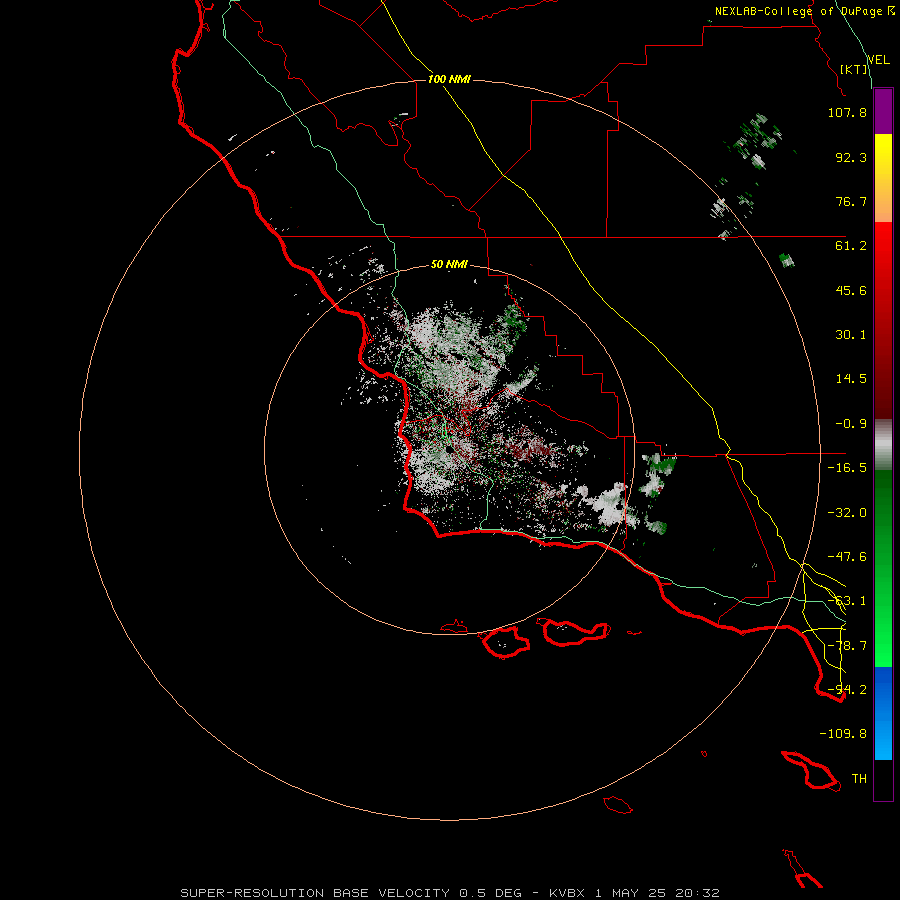Screen dimensions: 900x900
Task: Pick the gray near-zero segment of the color bar
Action: (883, 445)
